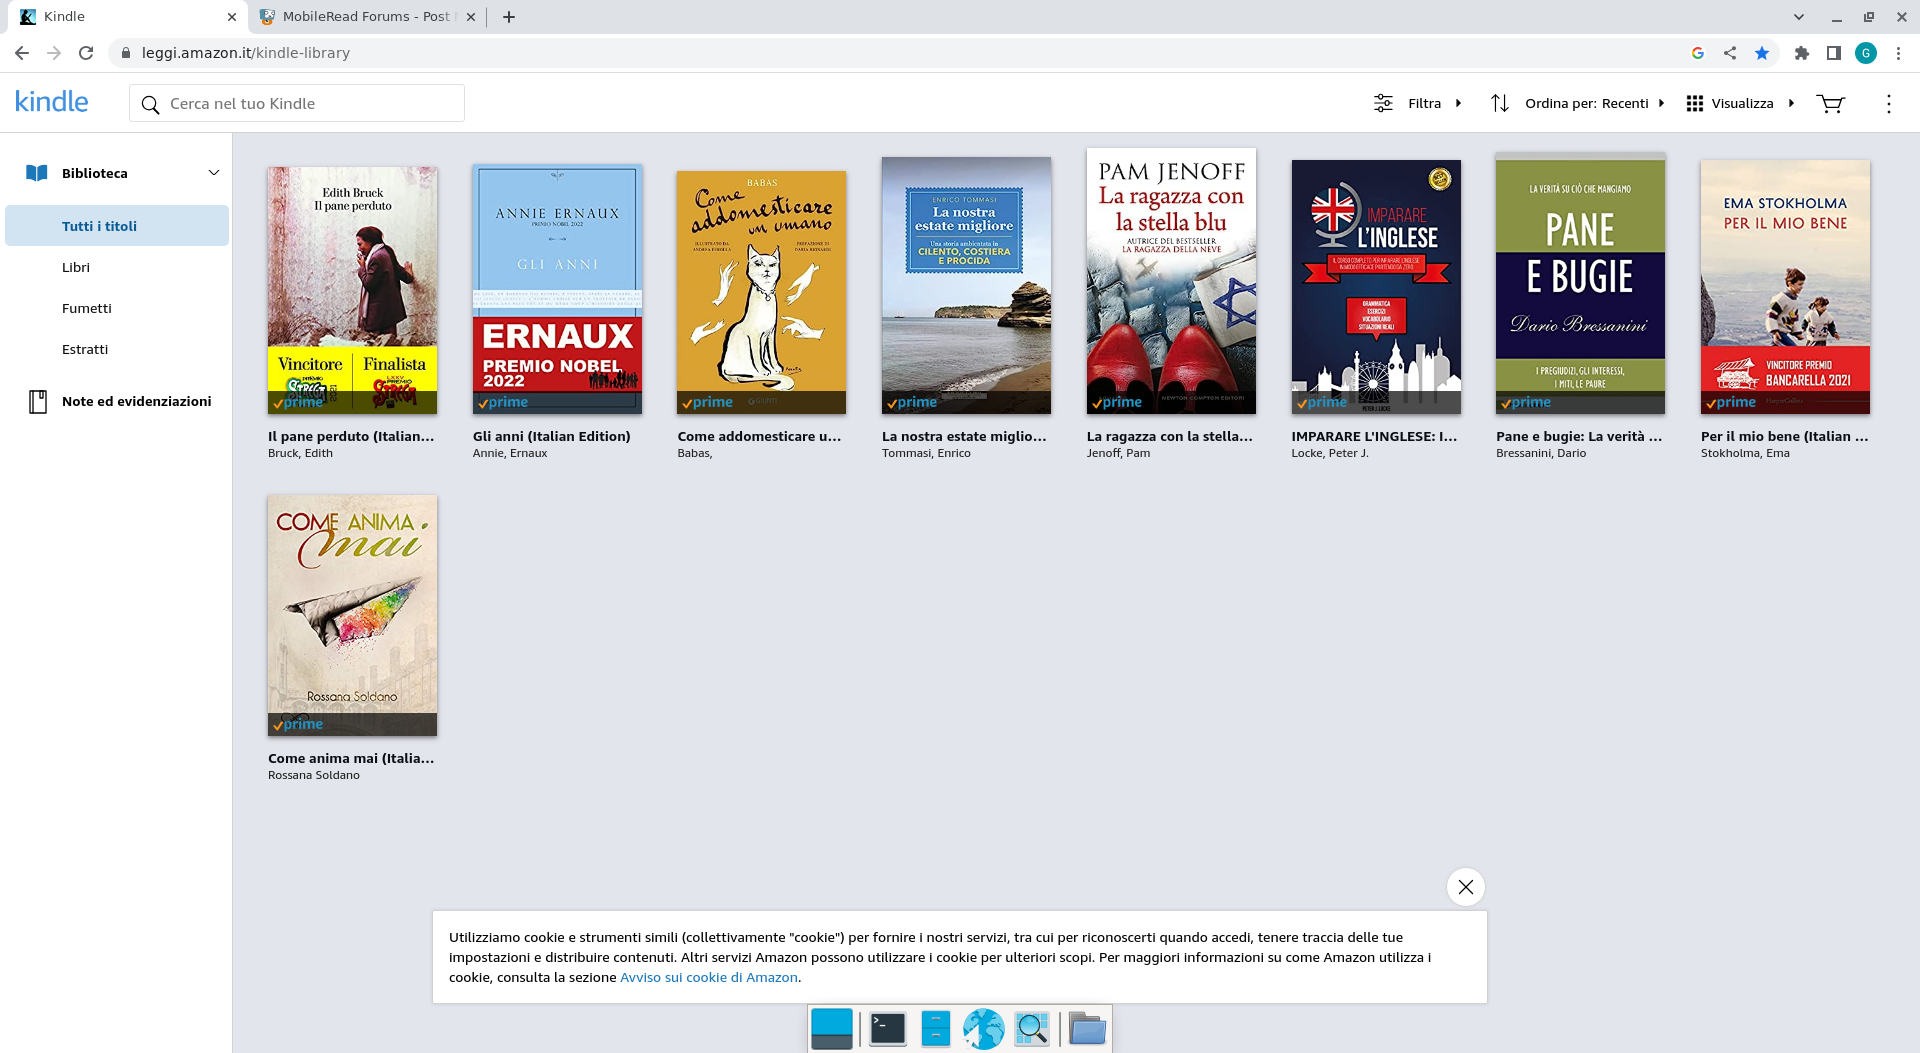Screen dimensions: 1920x1053
Task: Open the Il pane perduto book cover
Action: pos(352,290)
